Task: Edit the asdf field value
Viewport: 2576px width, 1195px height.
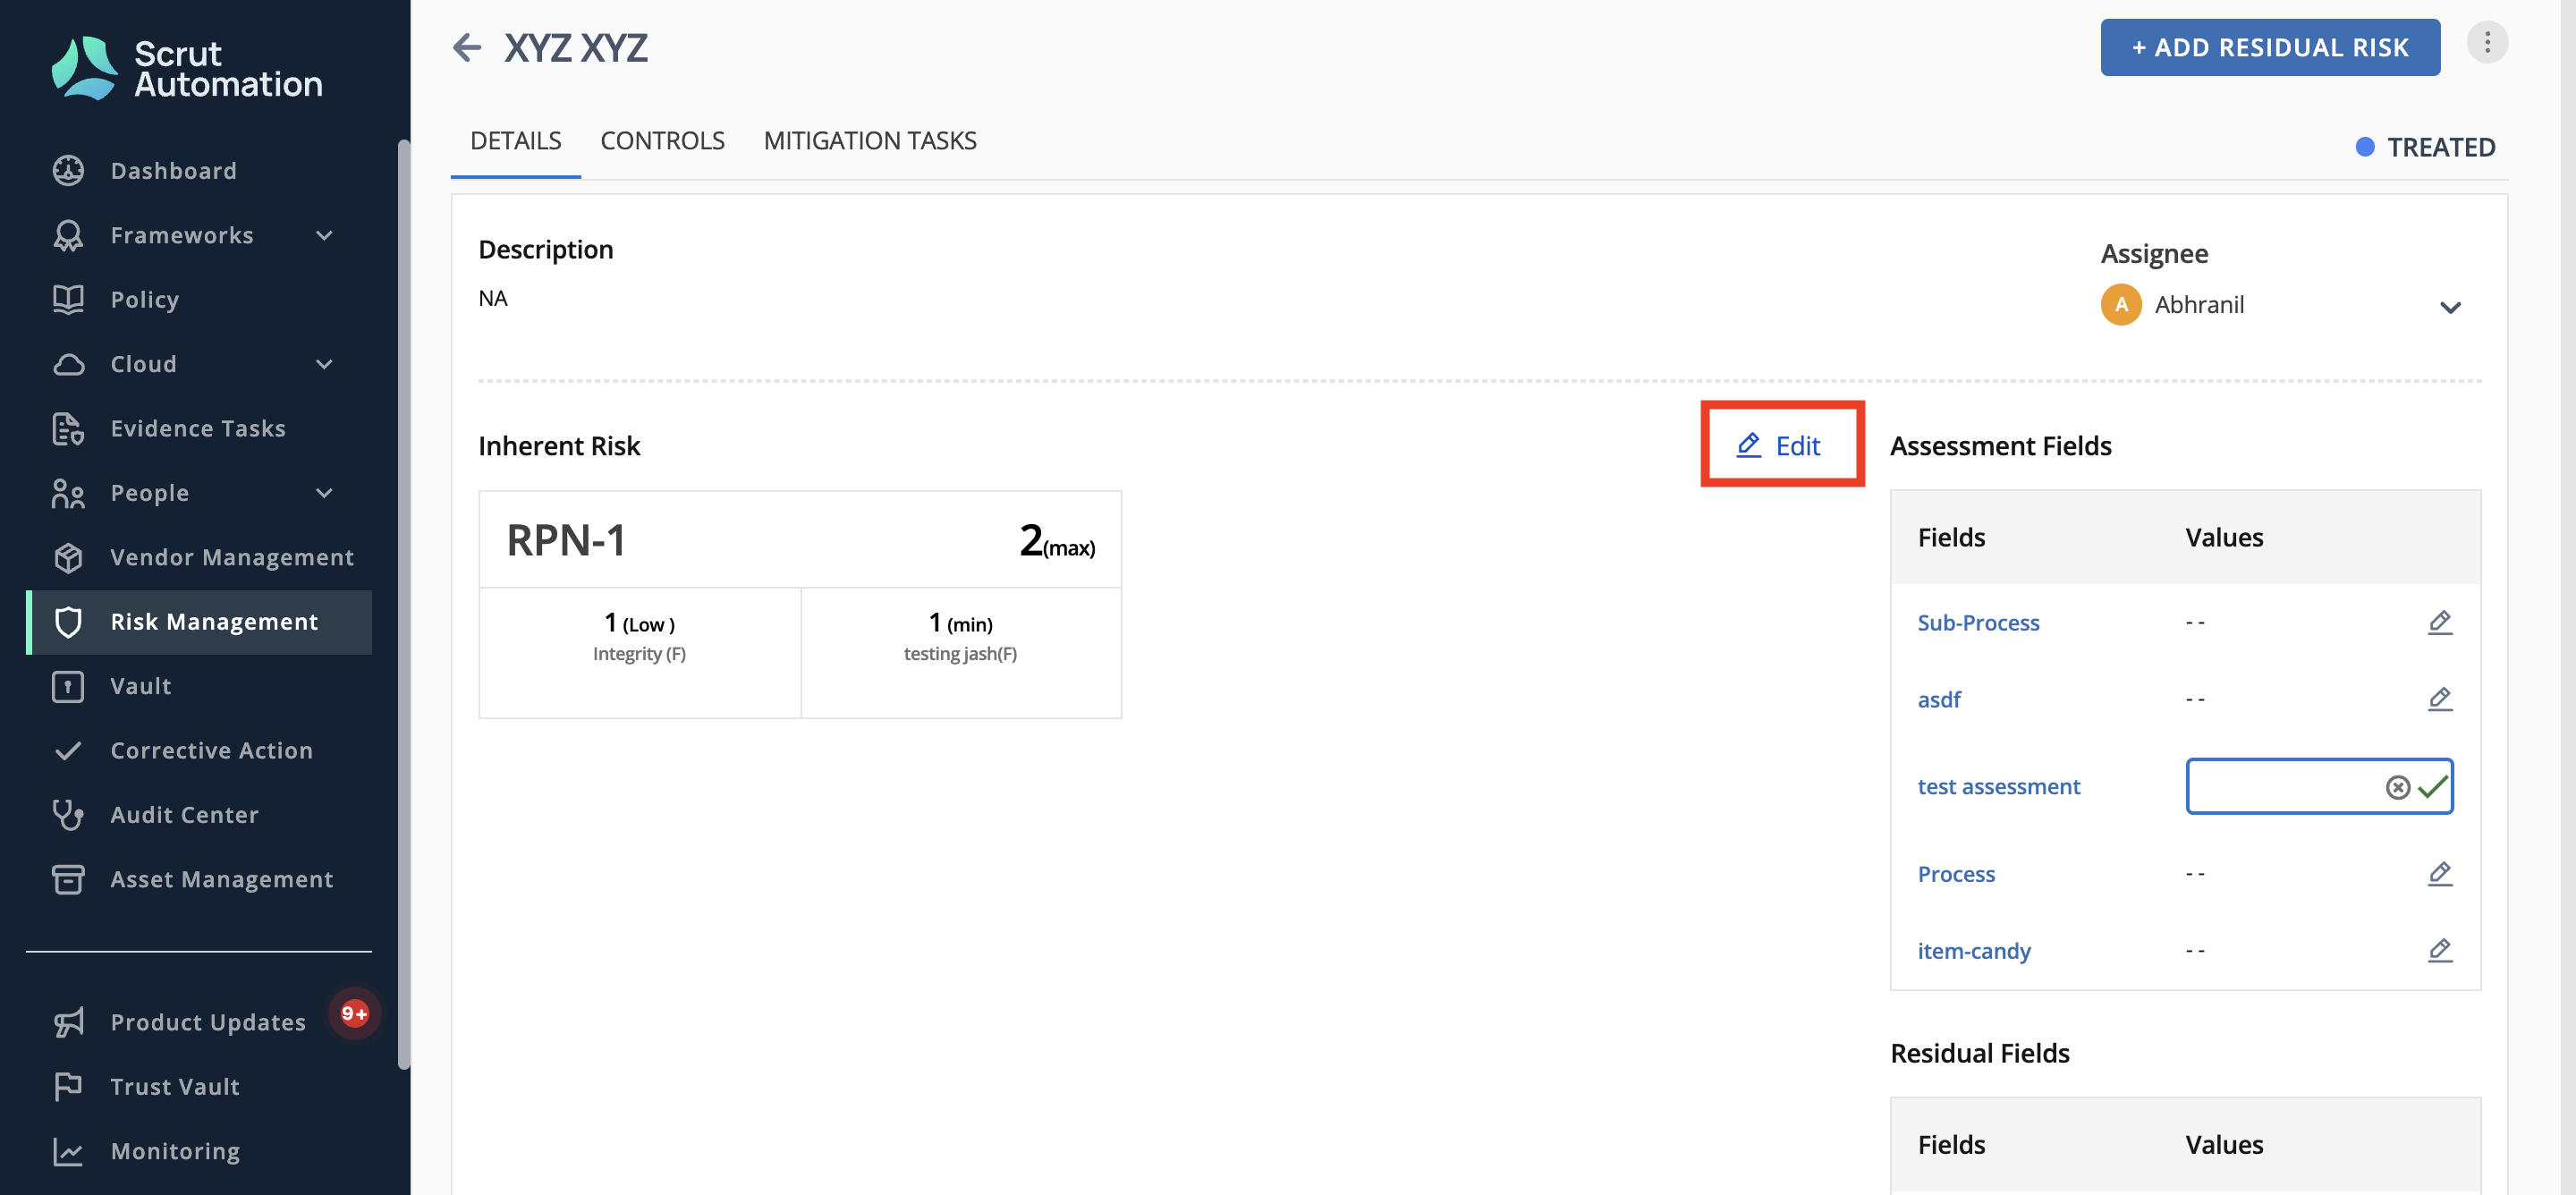Action: tap(2440, 698)
